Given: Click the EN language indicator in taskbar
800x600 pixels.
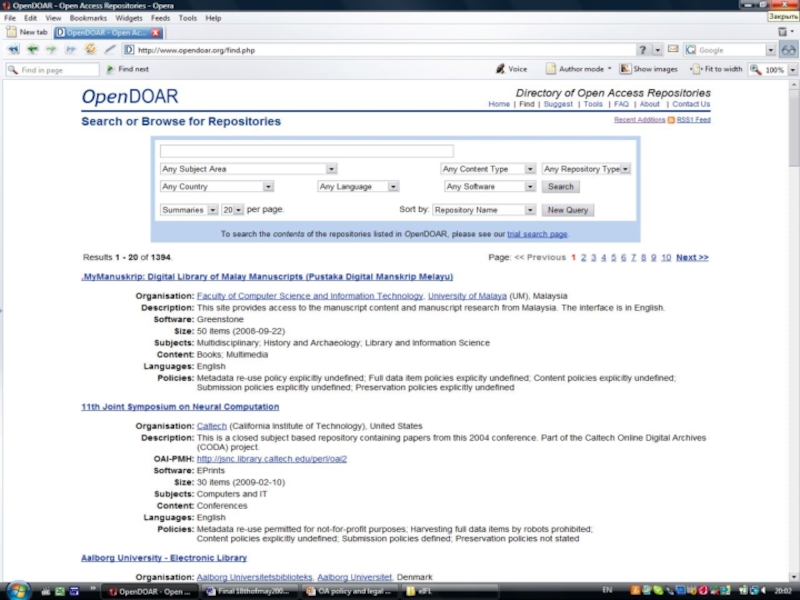Looking at the screenshot, I should pyautogui.click(x=607, y=590).
